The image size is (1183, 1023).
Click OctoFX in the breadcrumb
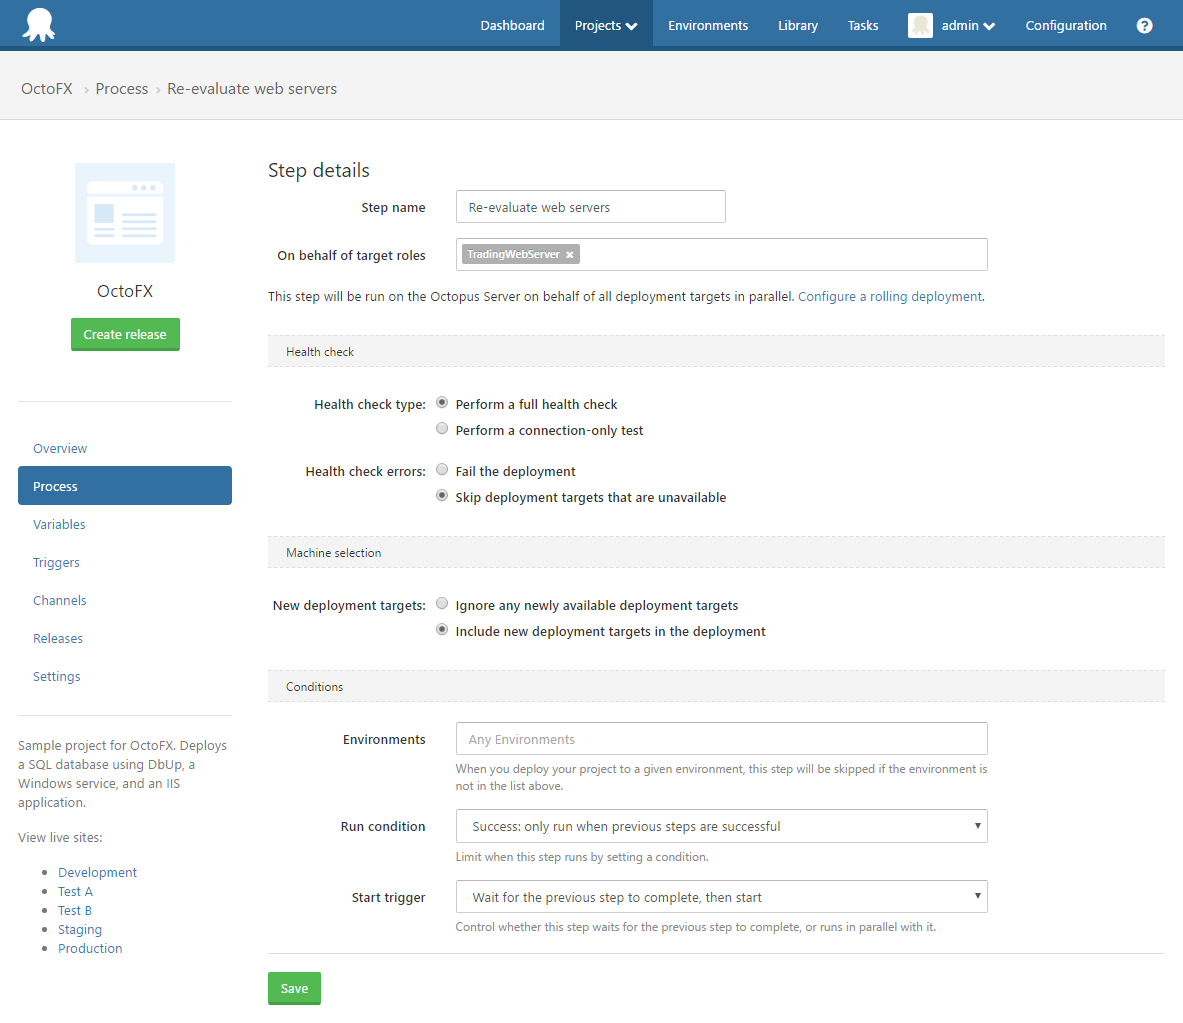point(47,89)
